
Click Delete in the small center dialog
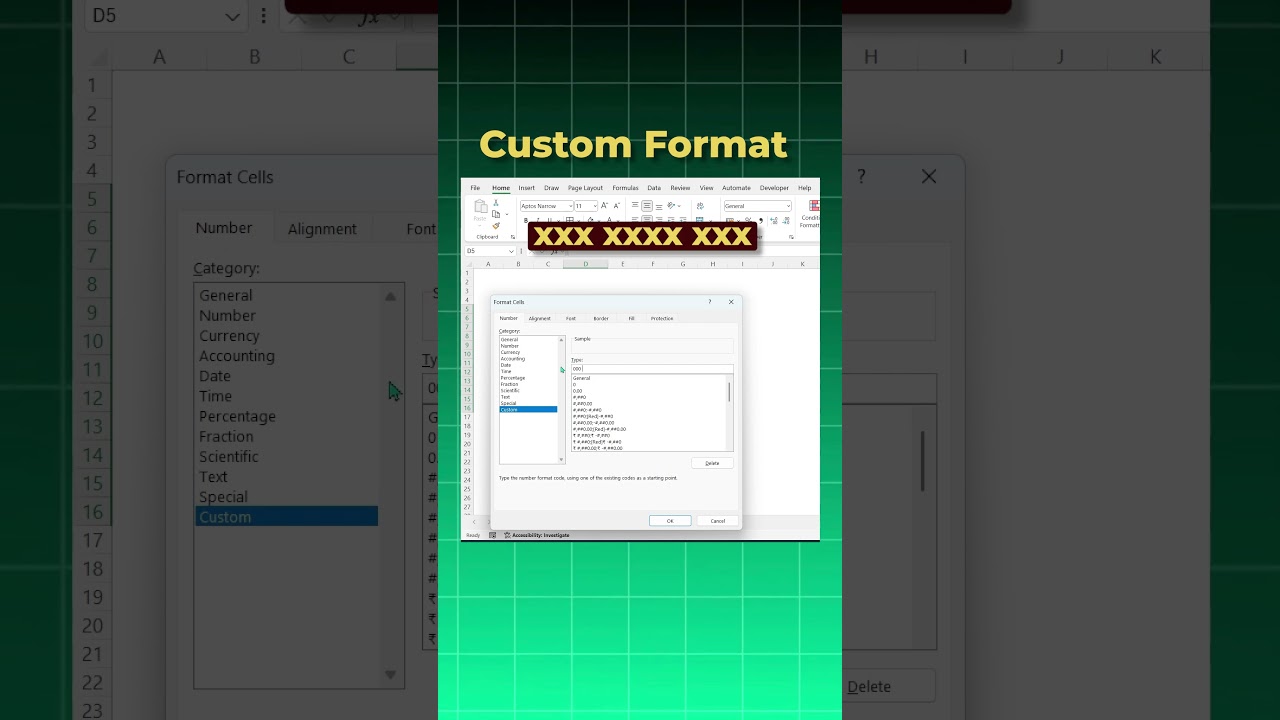712,463
